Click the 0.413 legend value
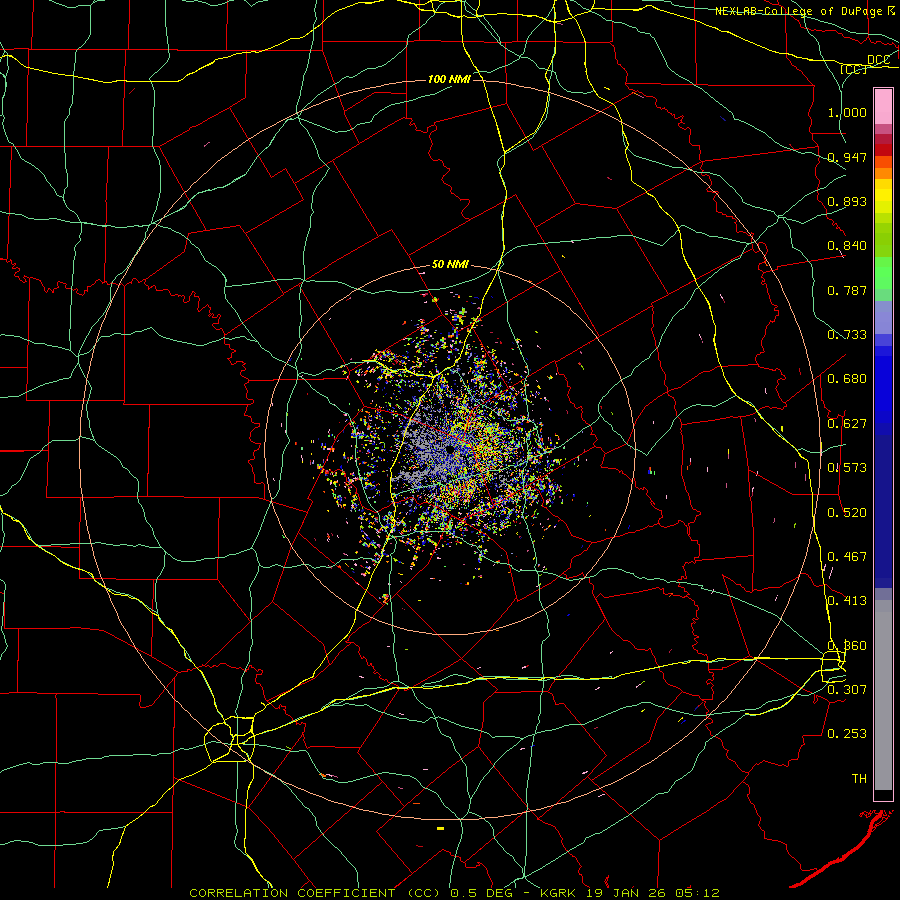Screen dimensions: 900x900 pos(847,601)
